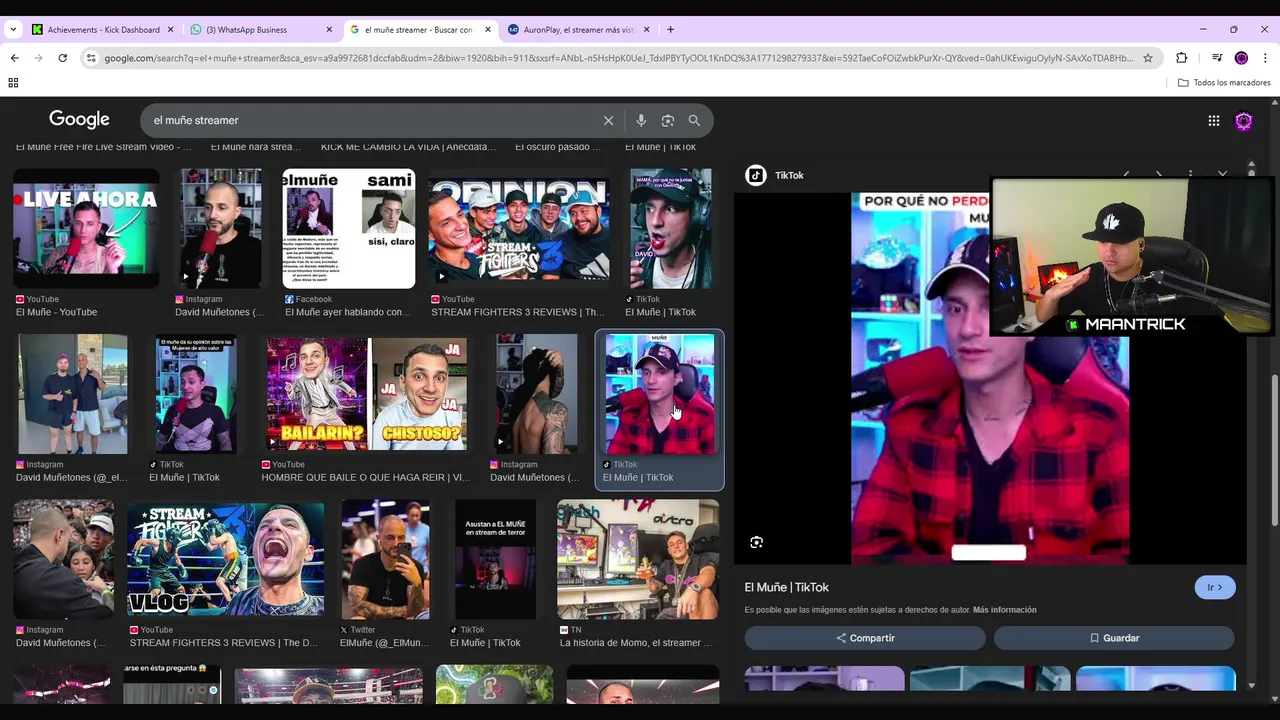Open Asustan a El Muñe TikTok thumbnail
1280x720 pixels.
pos(495,559)
